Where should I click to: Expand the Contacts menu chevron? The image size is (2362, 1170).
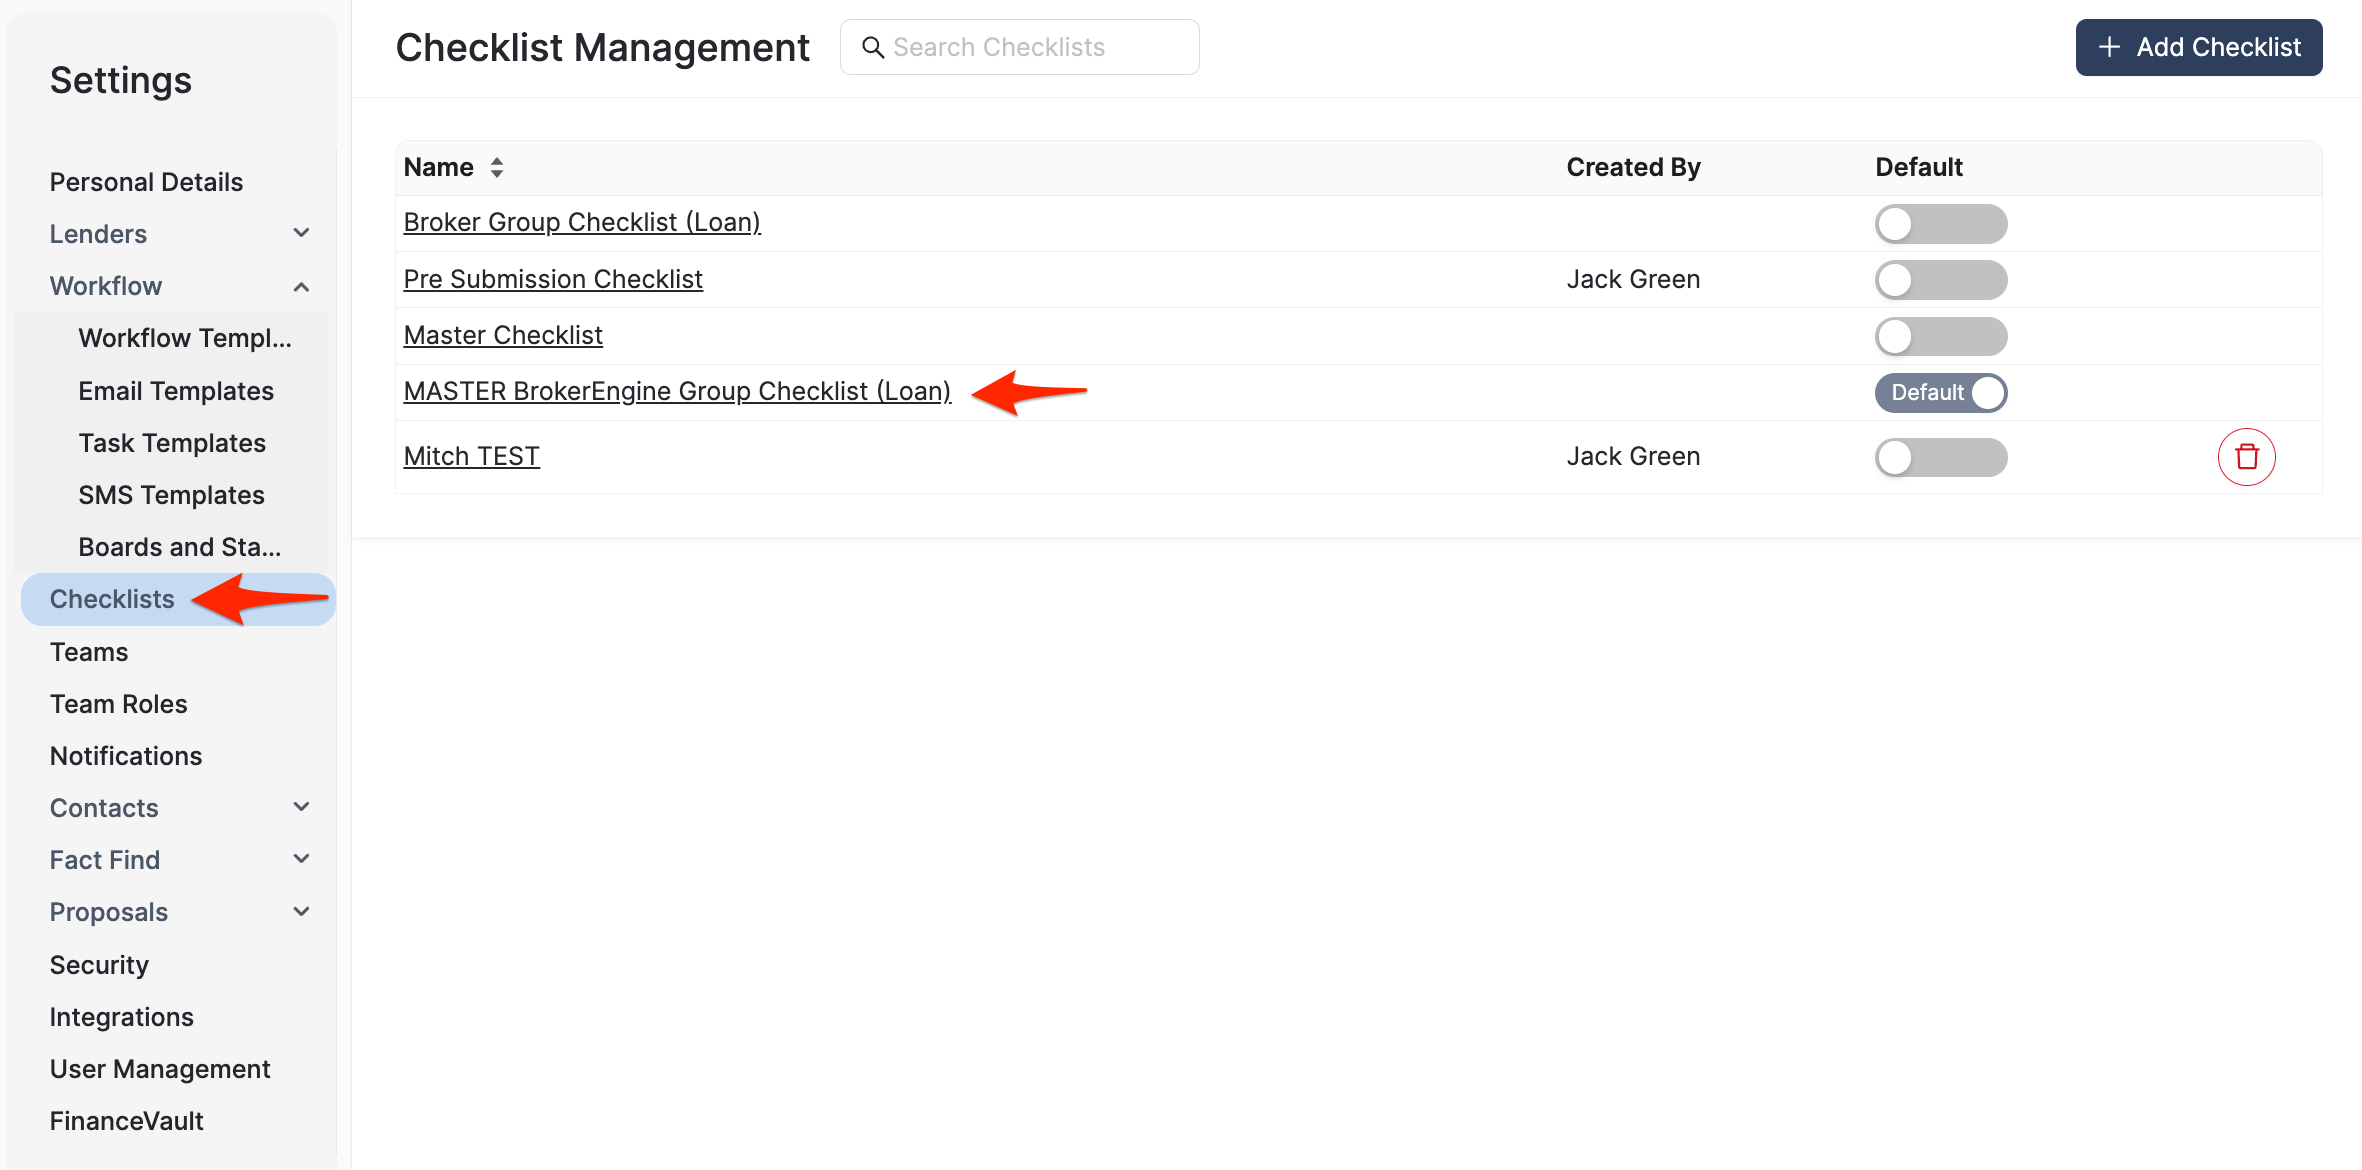click(301, 807)
